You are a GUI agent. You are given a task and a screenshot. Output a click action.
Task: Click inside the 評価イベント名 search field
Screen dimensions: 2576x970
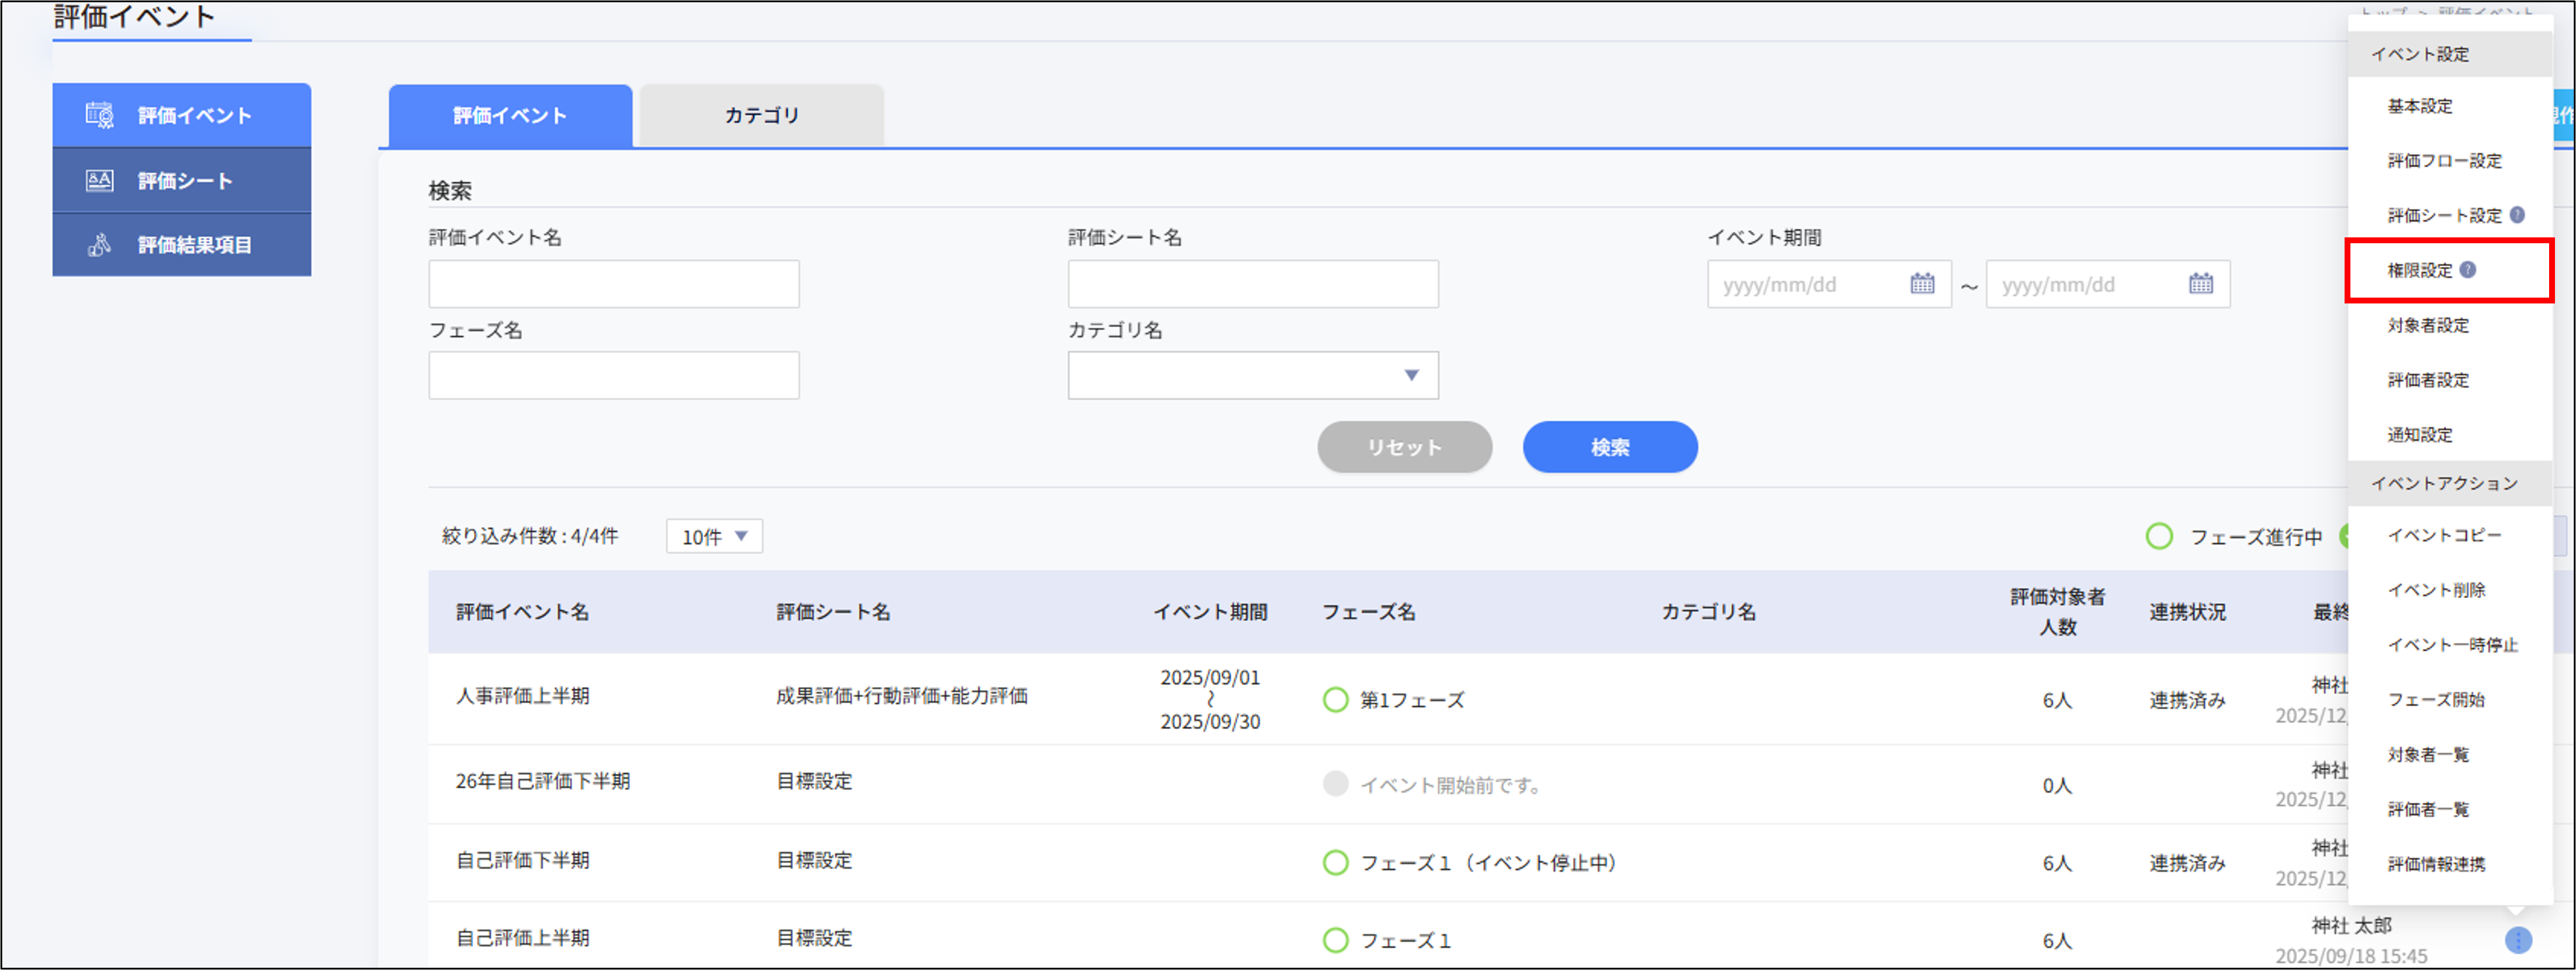[613, 284]
